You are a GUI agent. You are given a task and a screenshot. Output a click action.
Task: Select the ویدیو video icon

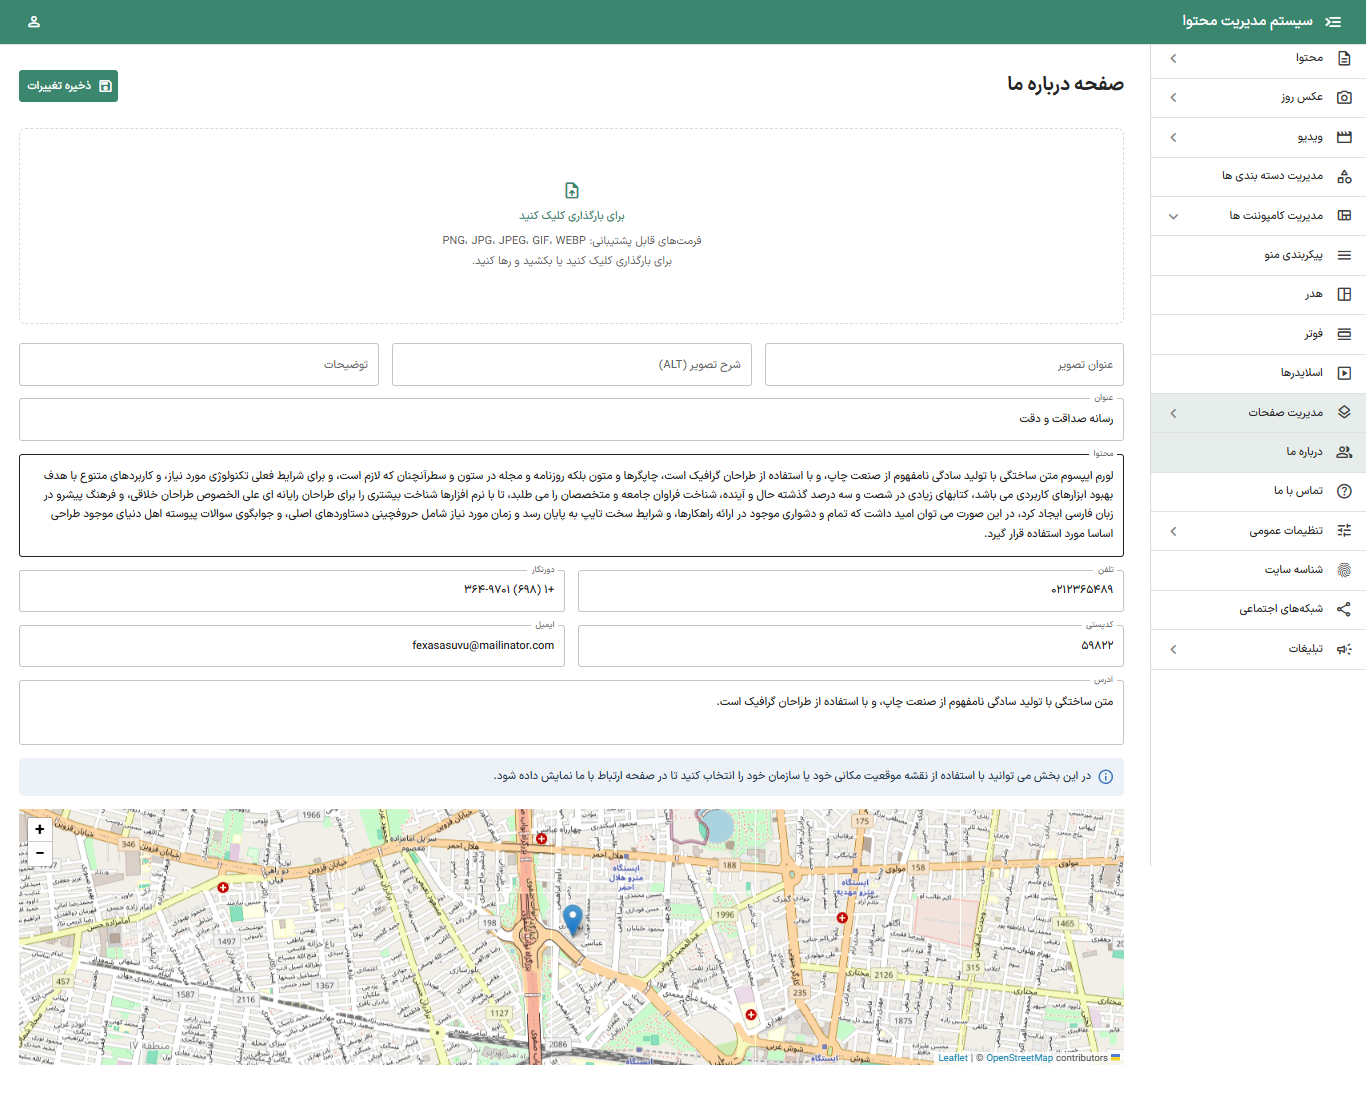1345,137
